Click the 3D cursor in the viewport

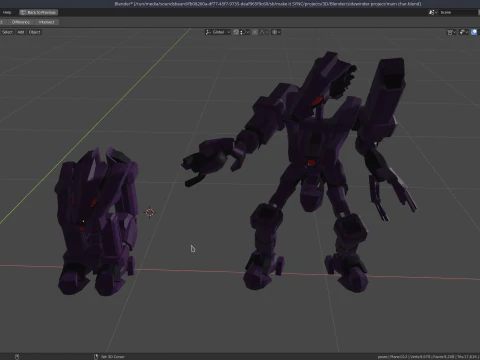150,212
